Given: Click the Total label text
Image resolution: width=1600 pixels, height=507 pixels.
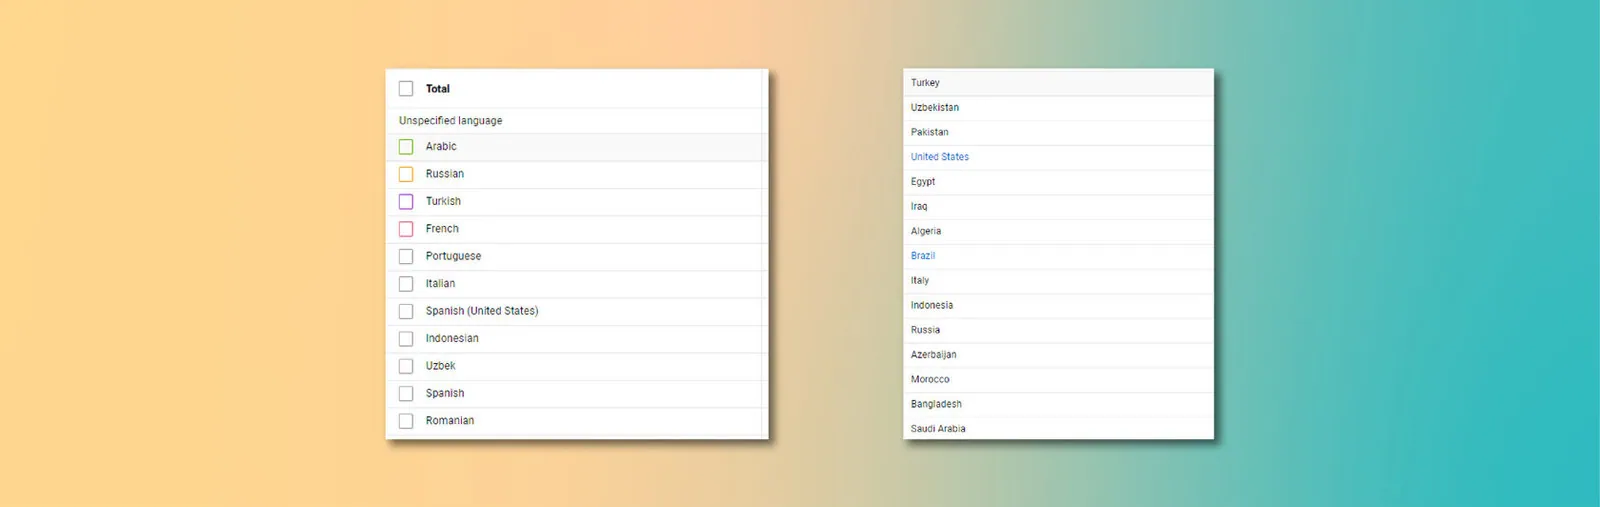Looking at the screenshot, I should [x=437, y=89].
